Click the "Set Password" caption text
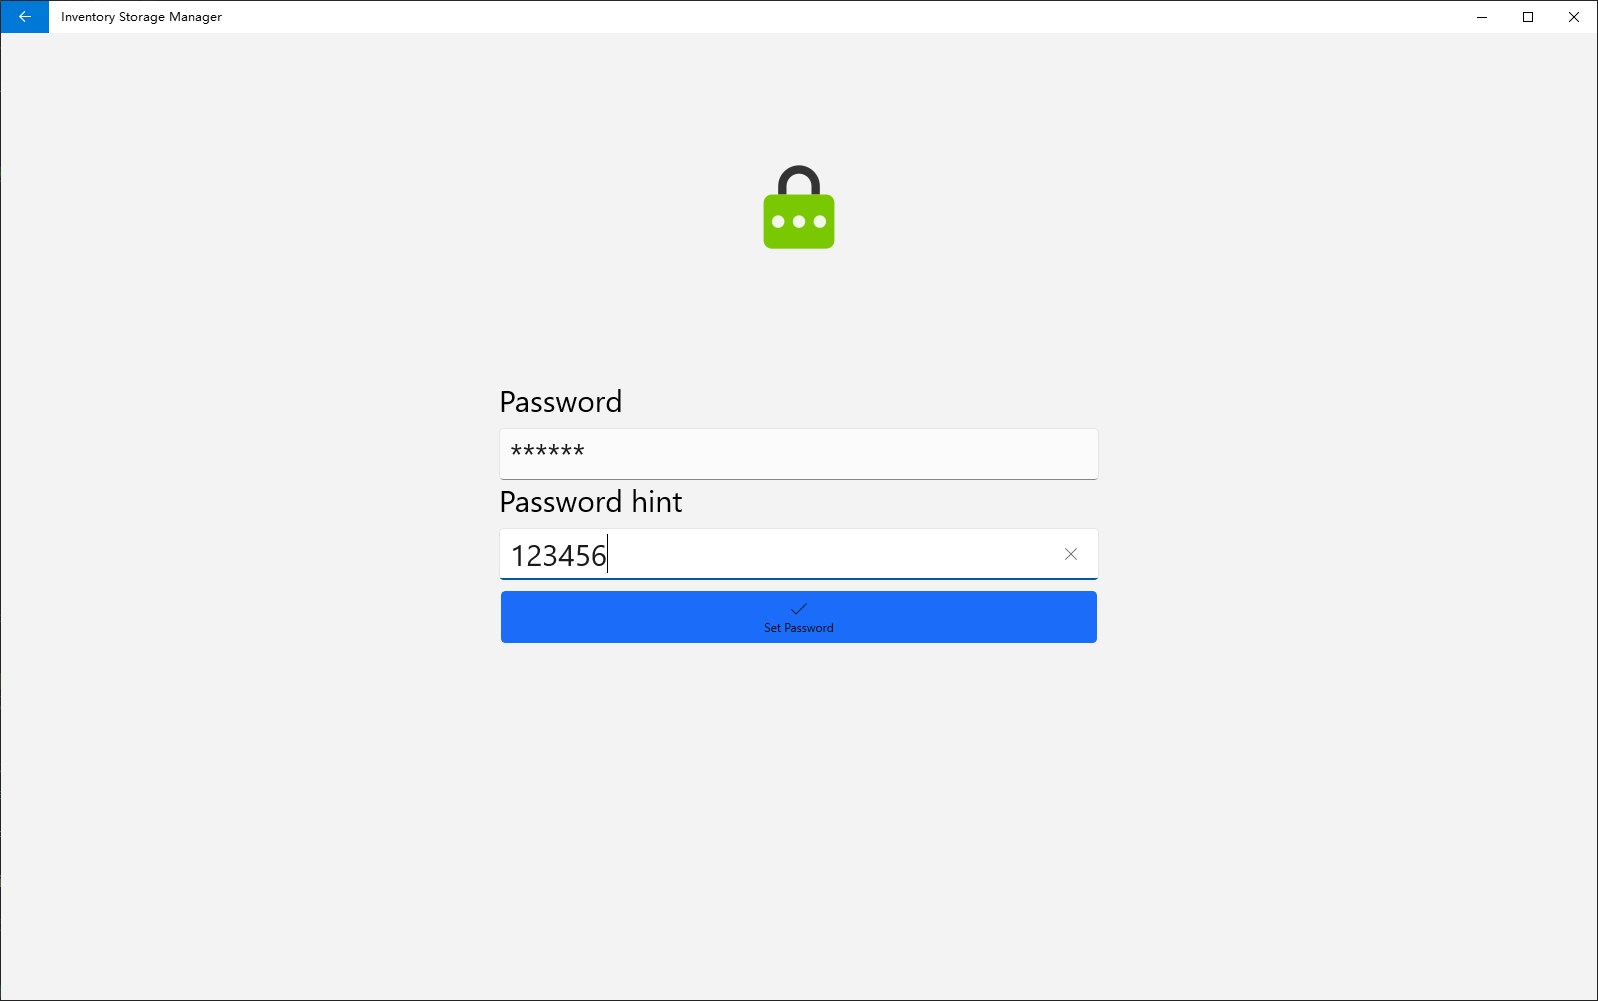 click(799, 628)
